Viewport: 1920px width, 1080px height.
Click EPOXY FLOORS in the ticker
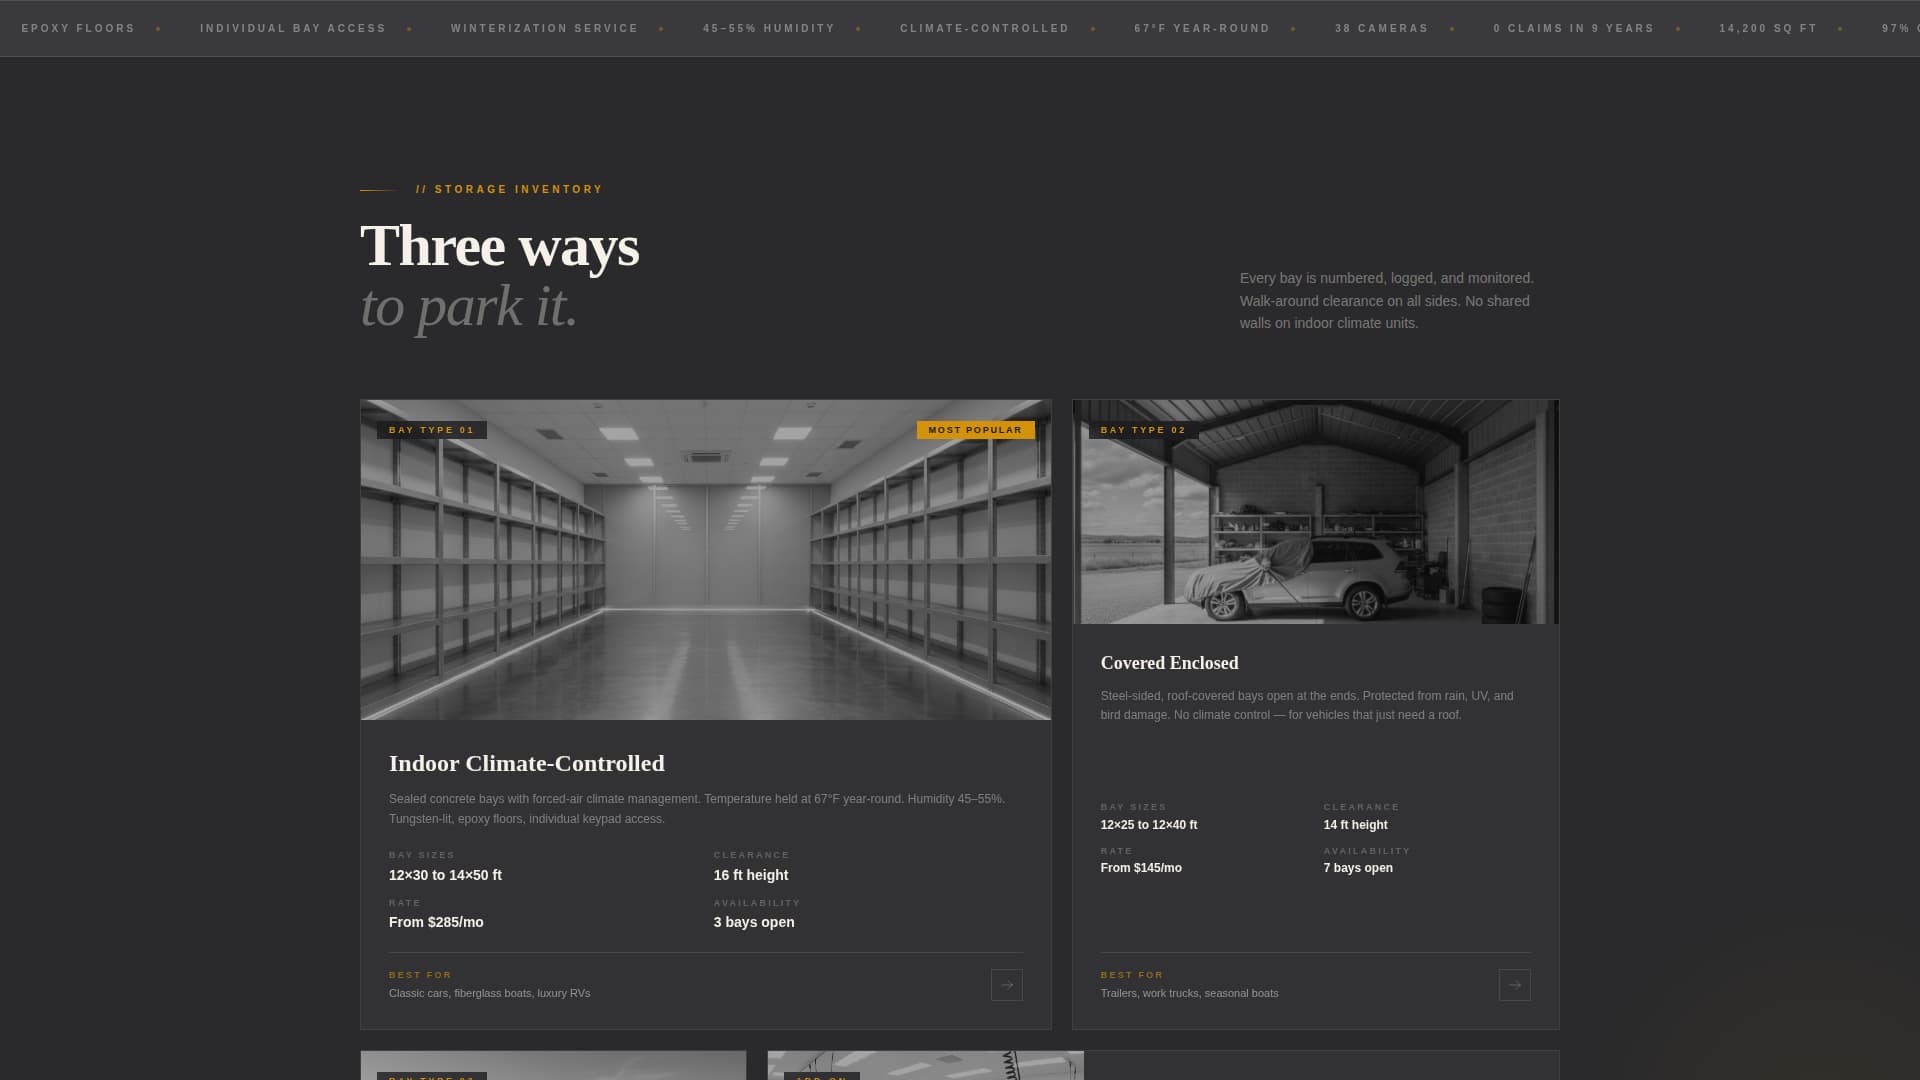79,28
